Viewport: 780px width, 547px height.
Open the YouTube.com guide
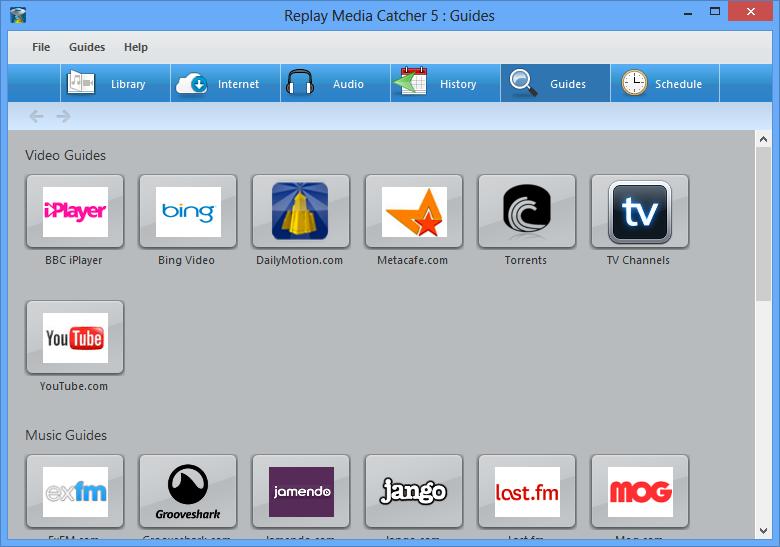(75, 338)
